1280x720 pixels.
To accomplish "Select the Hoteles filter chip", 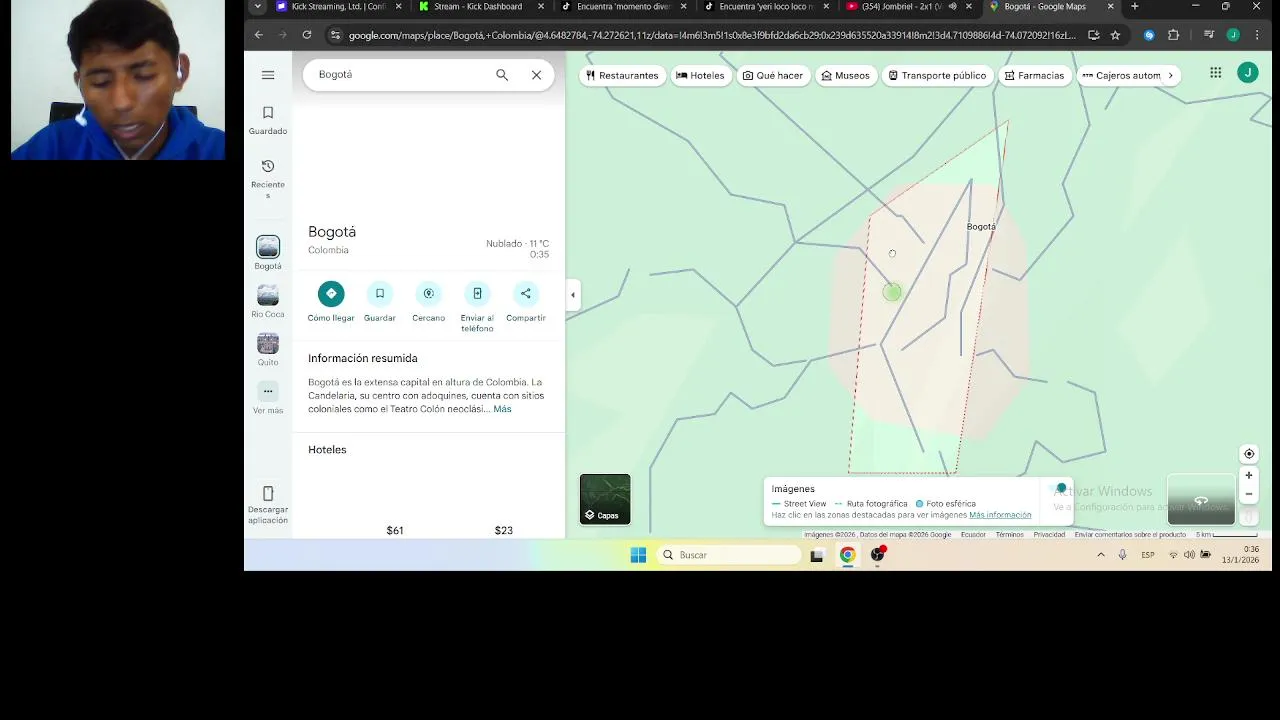I will tap(700, 75).
